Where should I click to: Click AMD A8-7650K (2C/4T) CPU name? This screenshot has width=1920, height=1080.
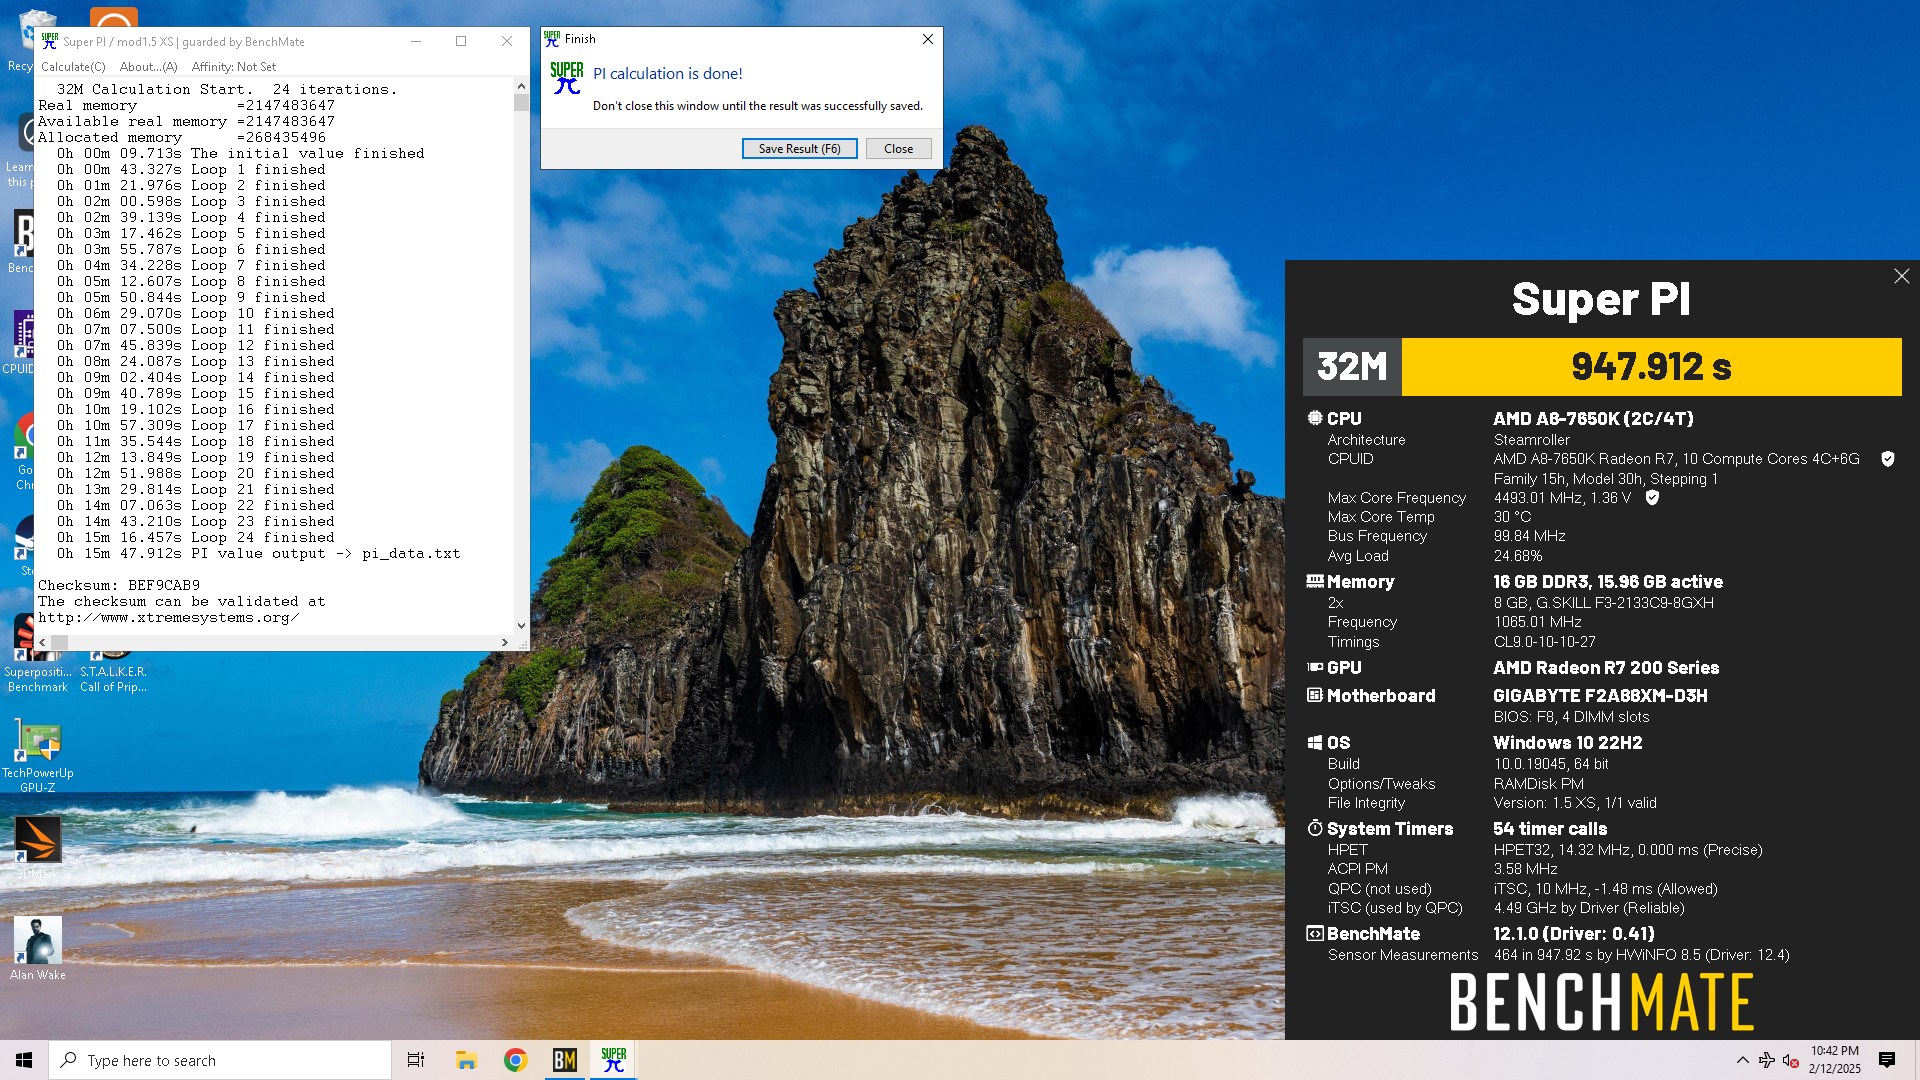(1593, 418)
